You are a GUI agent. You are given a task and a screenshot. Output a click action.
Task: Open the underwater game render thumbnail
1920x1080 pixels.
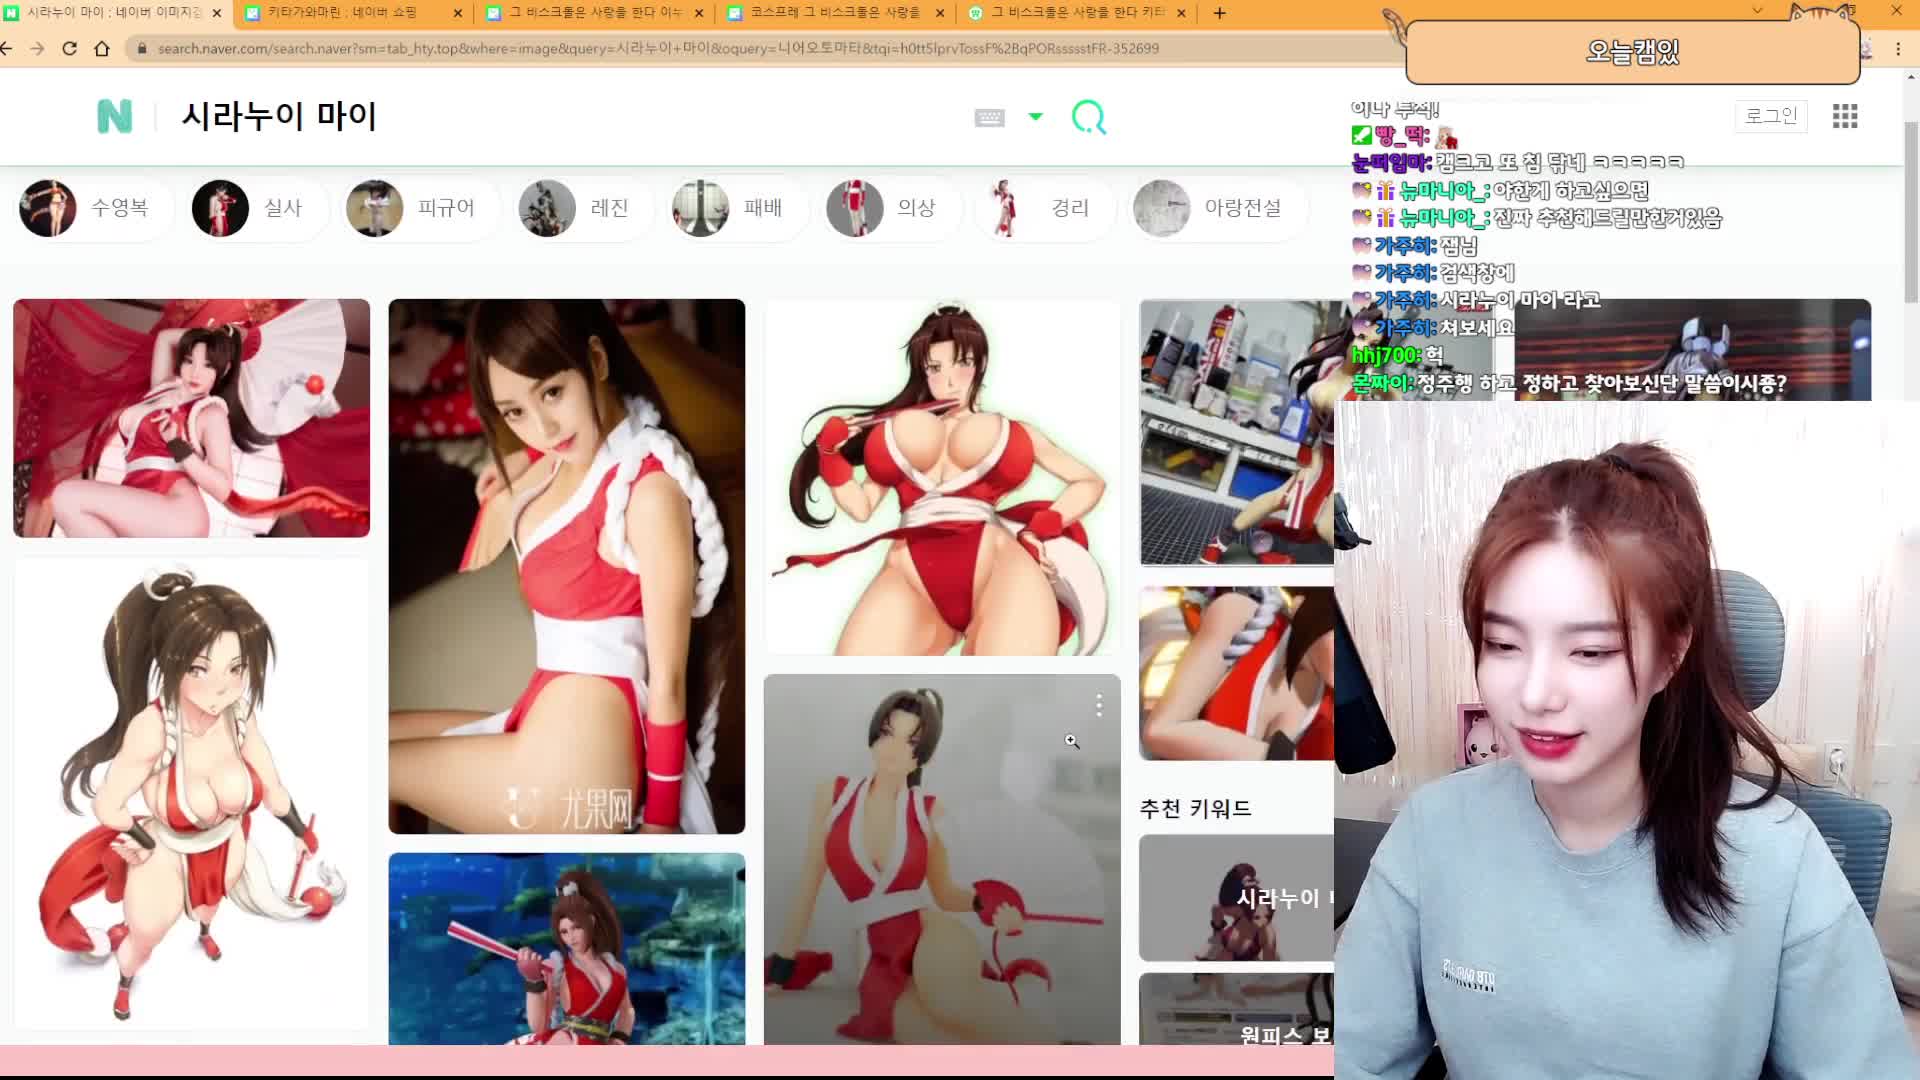(566, 948)
